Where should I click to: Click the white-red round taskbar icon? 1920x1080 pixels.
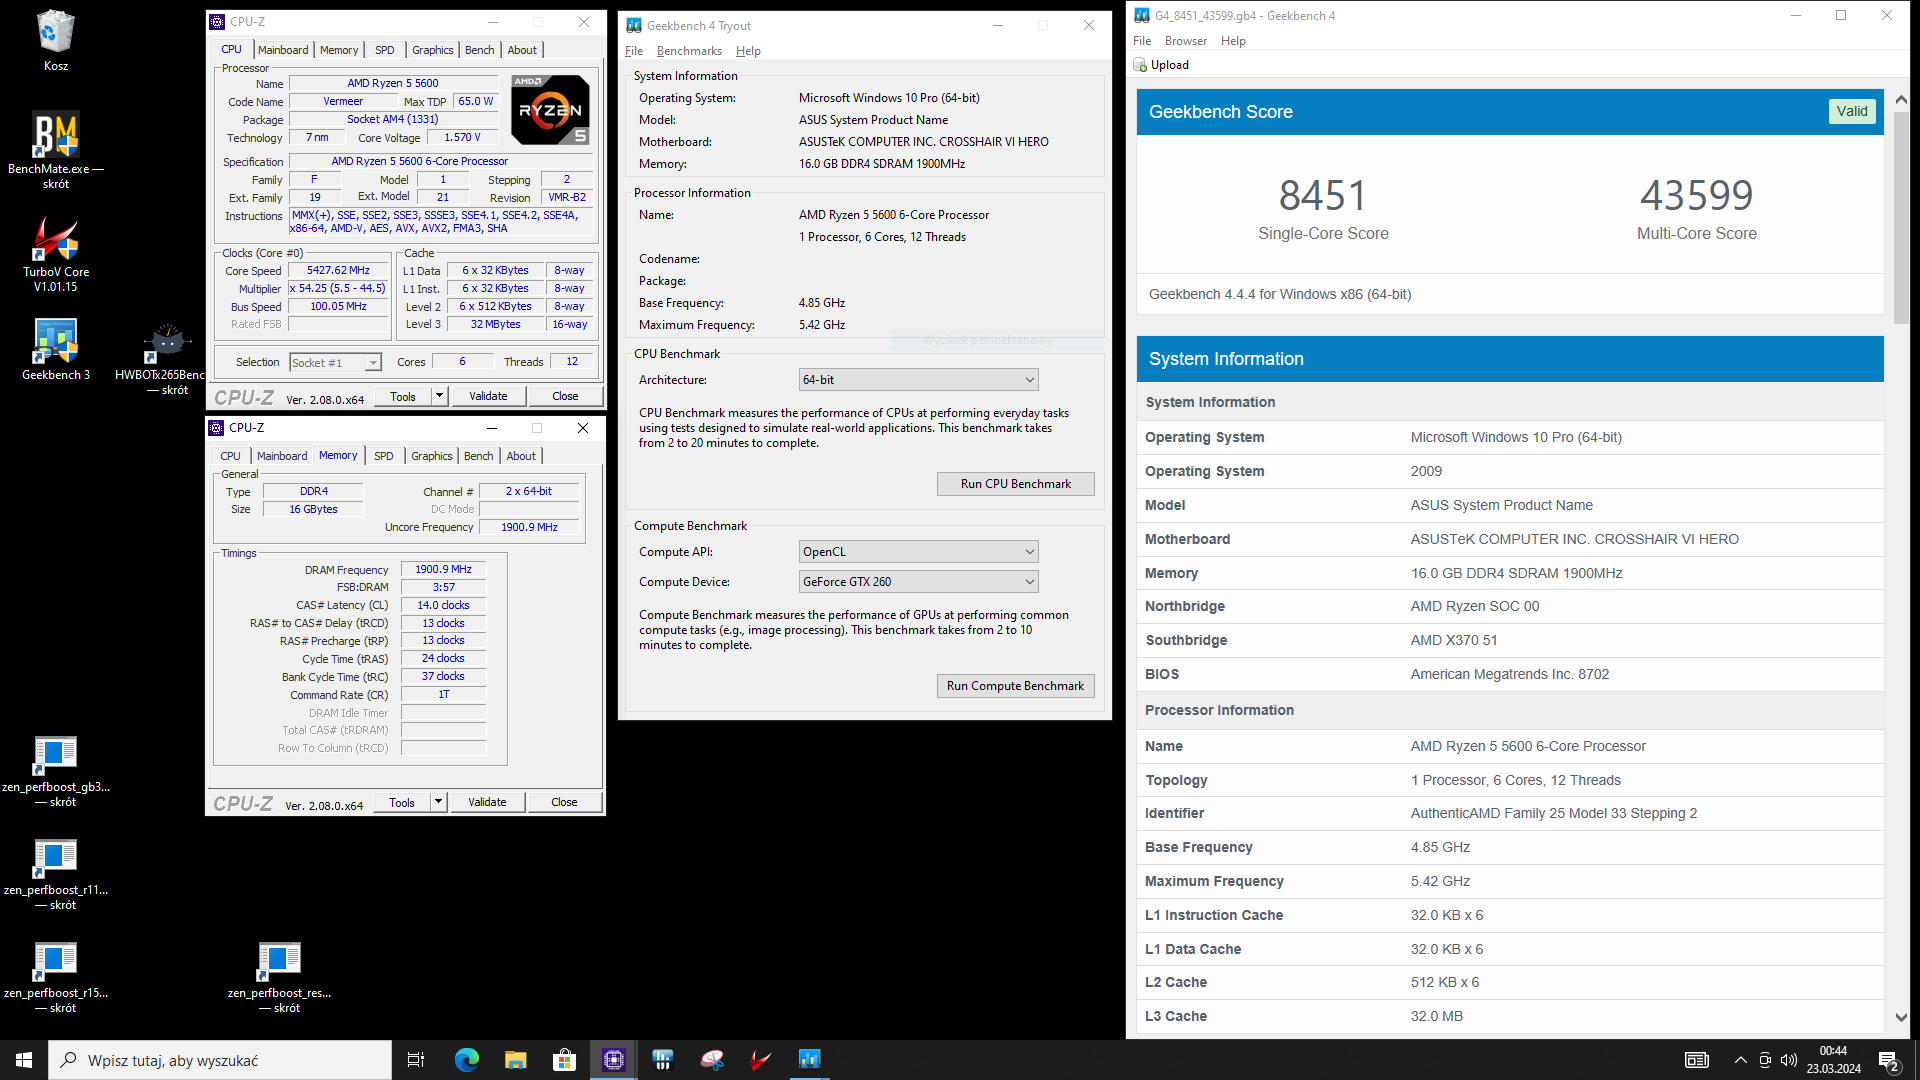tap(712, 1060)
